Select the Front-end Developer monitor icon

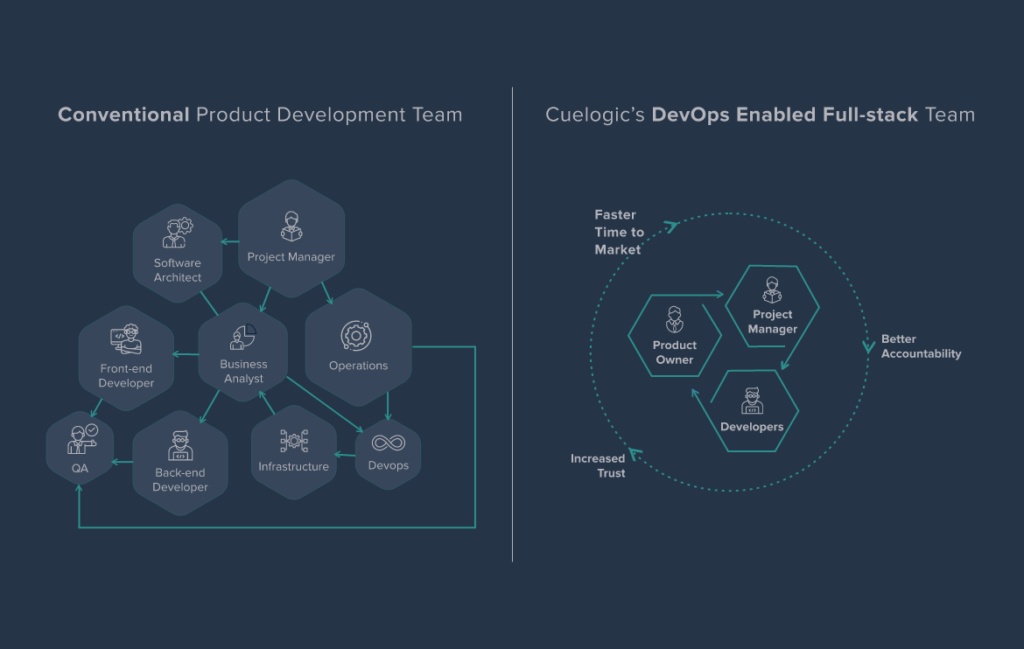tap(126, 339)
